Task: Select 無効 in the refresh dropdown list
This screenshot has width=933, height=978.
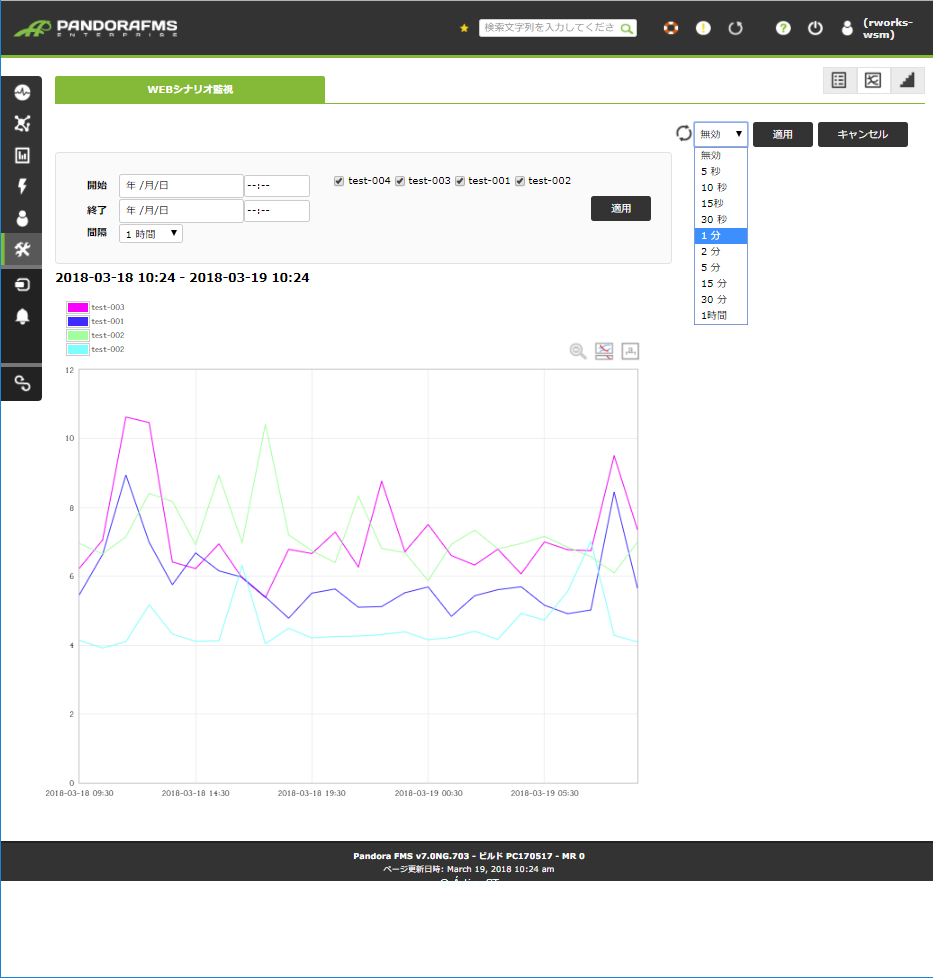Action: pyautogui.click(x=720, y=155)
